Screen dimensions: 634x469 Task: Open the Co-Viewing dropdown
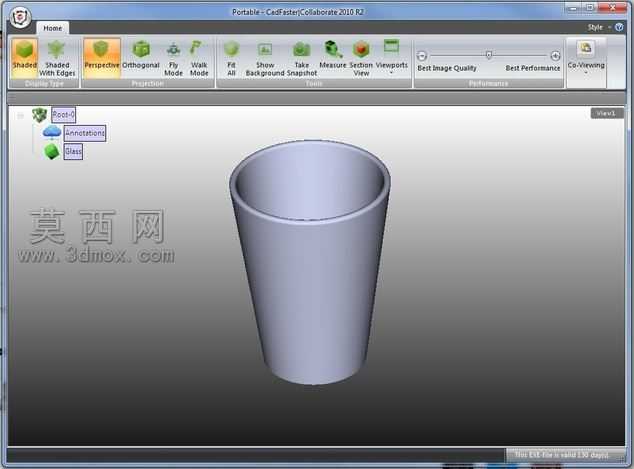pos(586,58)
